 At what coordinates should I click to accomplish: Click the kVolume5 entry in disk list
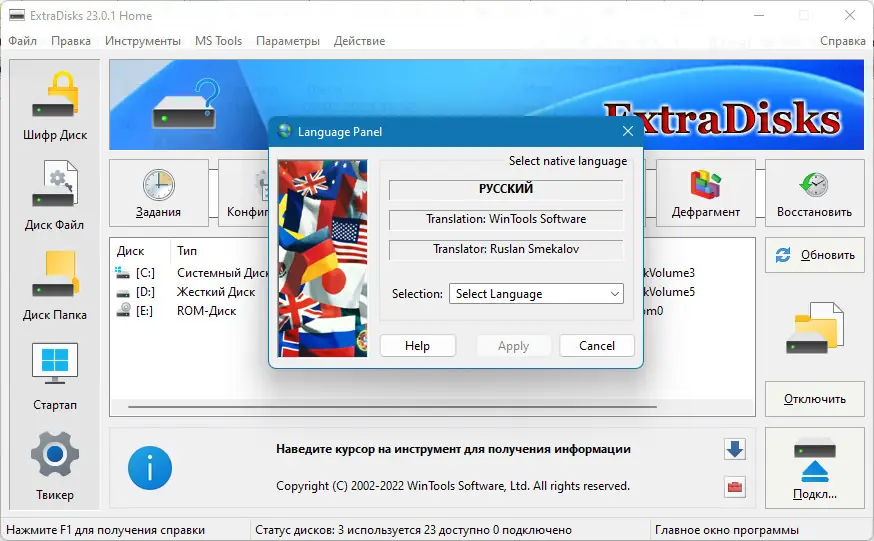tap(669, 292)
